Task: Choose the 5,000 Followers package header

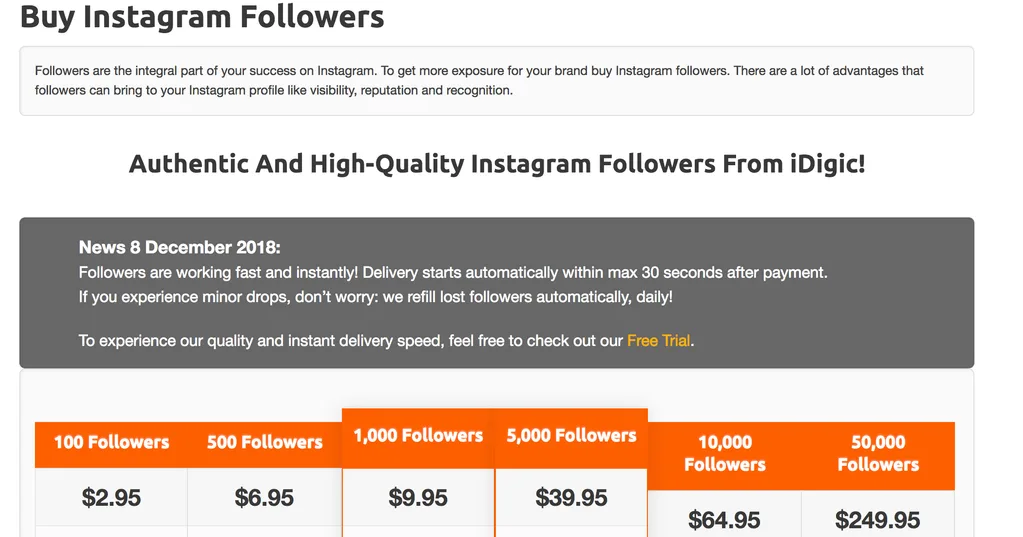Action: [x=572, y=438]
